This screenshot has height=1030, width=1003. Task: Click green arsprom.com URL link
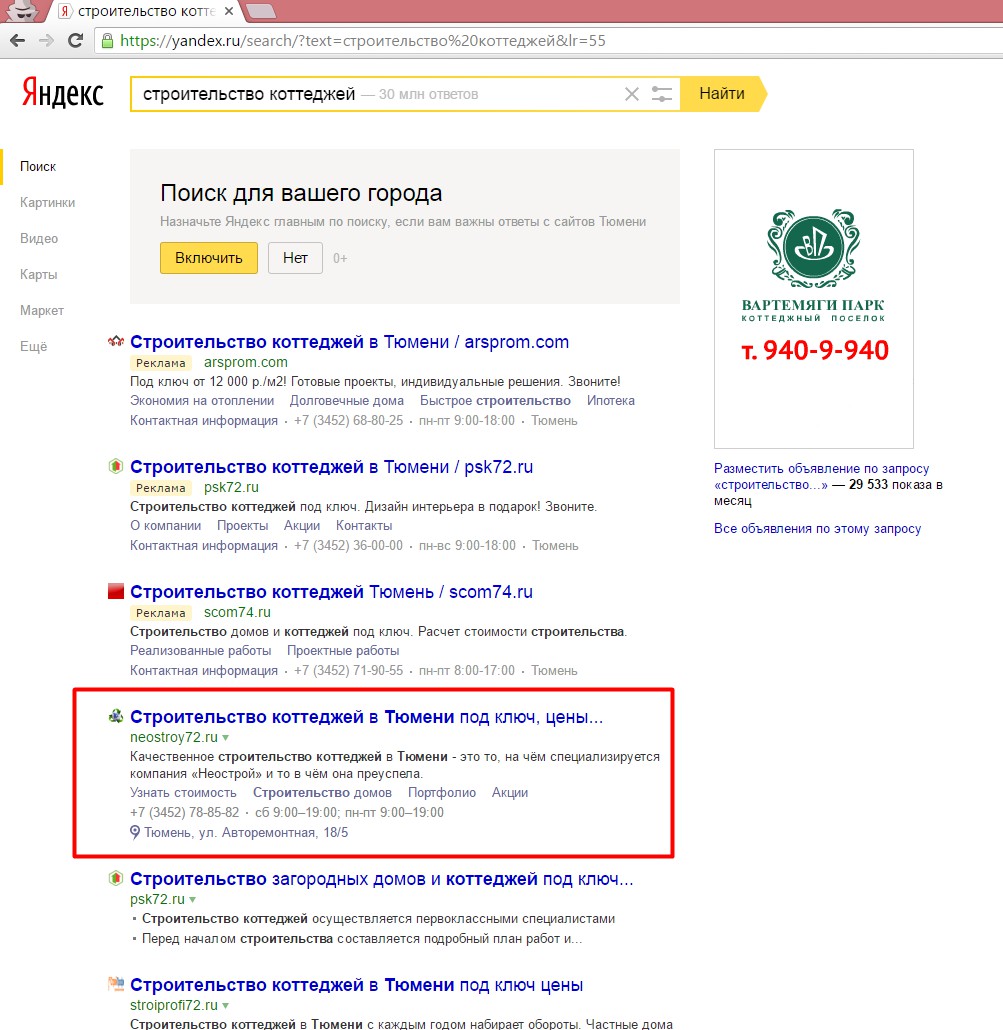coord(246,363)
